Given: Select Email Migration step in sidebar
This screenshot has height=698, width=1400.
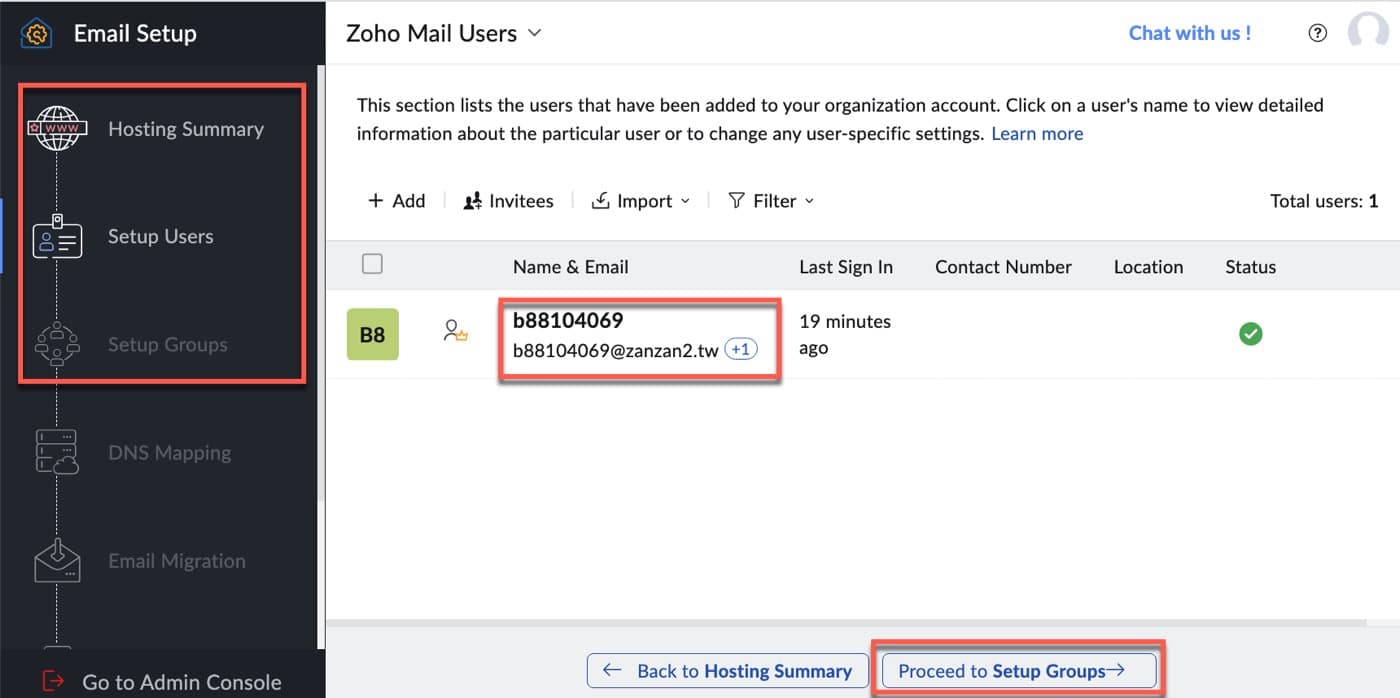Looking at the screenshot, I should (177, 561).
